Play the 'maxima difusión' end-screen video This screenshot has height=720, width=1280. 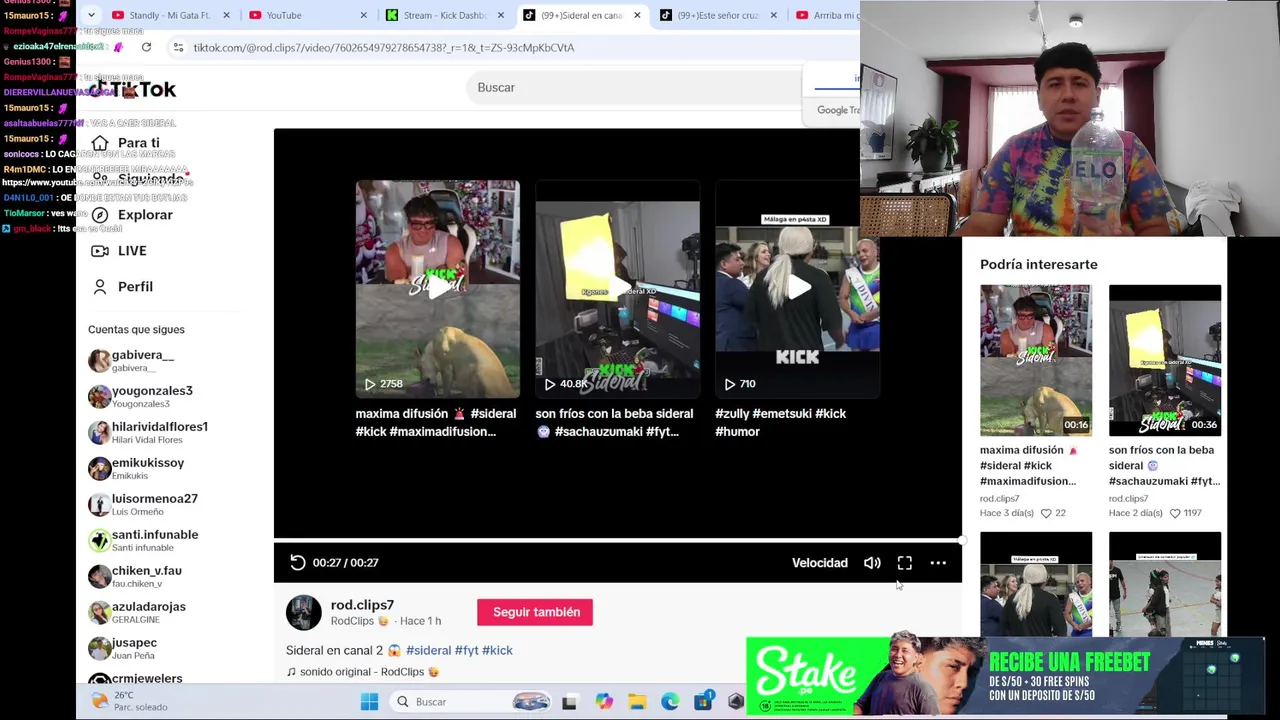pos(438,289)
